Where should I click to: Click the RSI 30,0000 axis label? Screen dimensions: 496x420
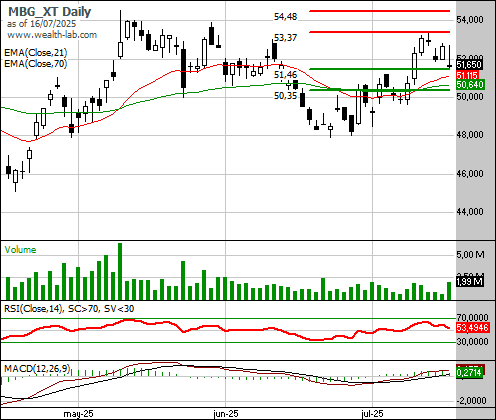473,342
